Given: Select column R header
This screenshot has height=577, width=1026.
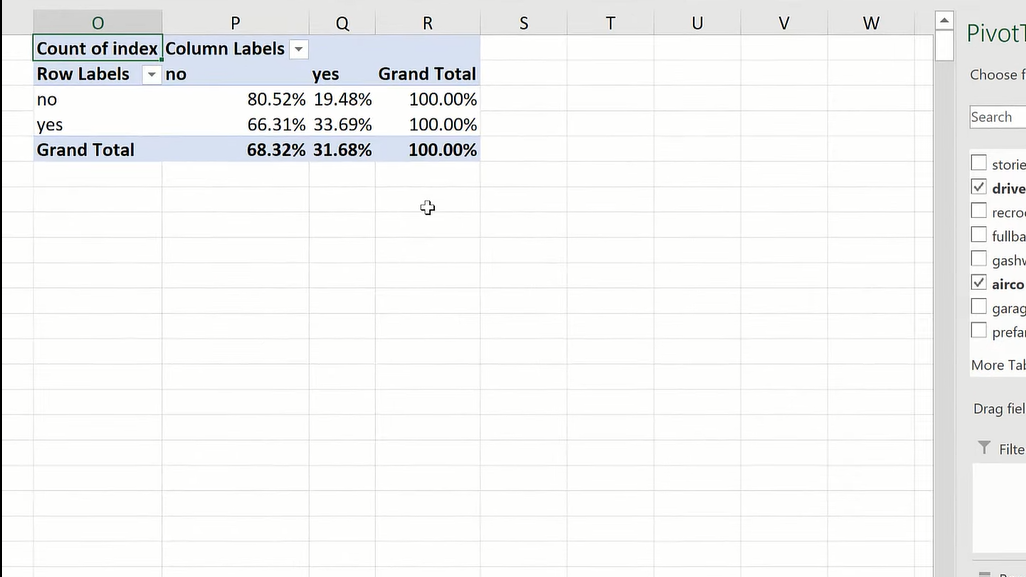Looking at the screenshot, I should click(428, 23).
